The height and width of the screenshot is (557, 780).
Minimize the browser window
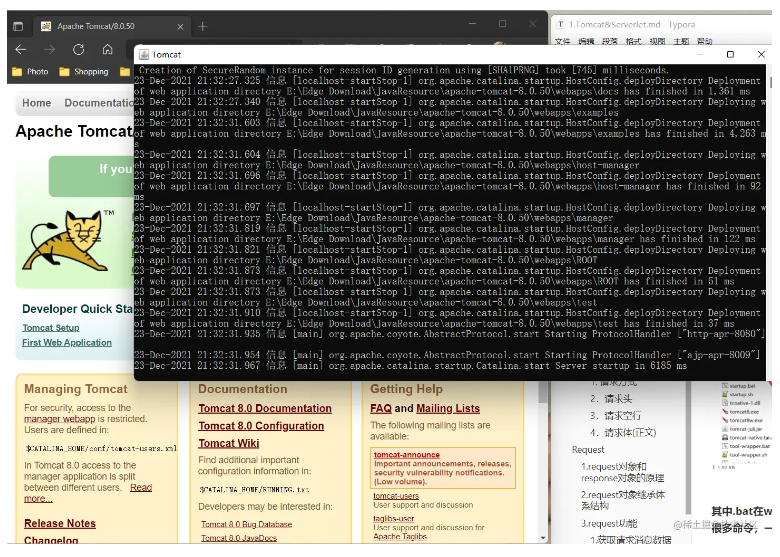473,24
